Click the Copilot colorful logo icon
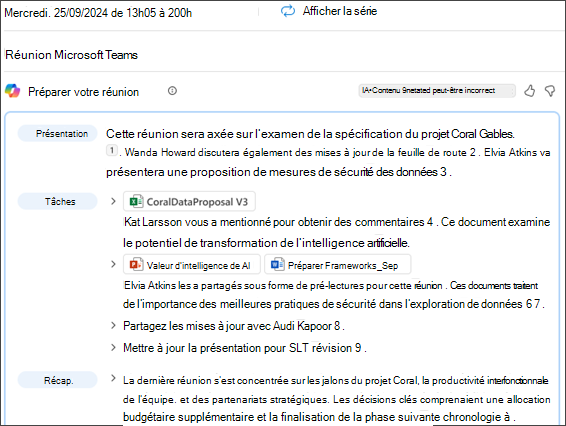 click(x=13, y=91)
